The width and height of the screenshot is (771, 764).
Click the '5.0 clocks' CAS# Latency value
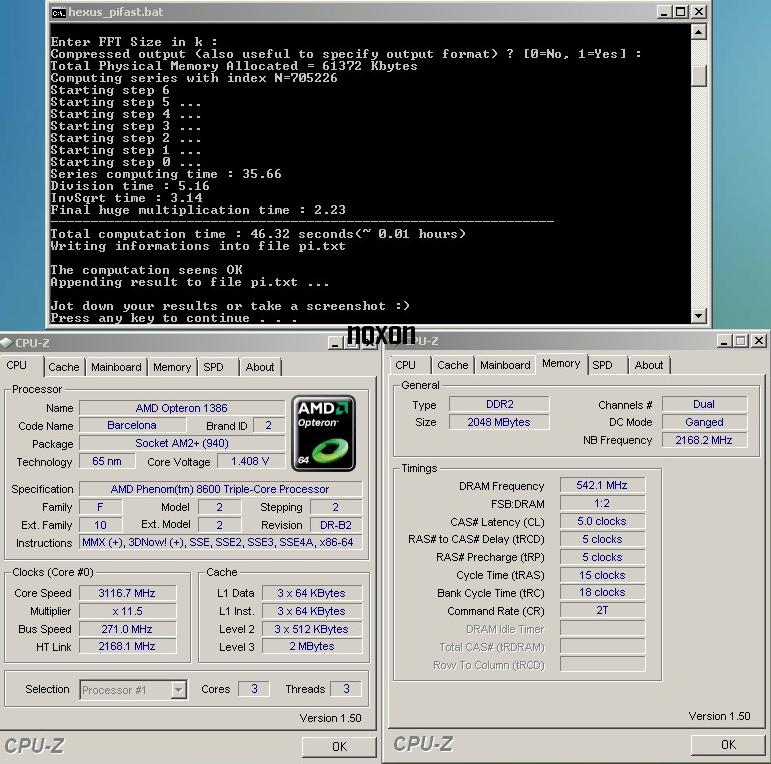pos(602,521)
